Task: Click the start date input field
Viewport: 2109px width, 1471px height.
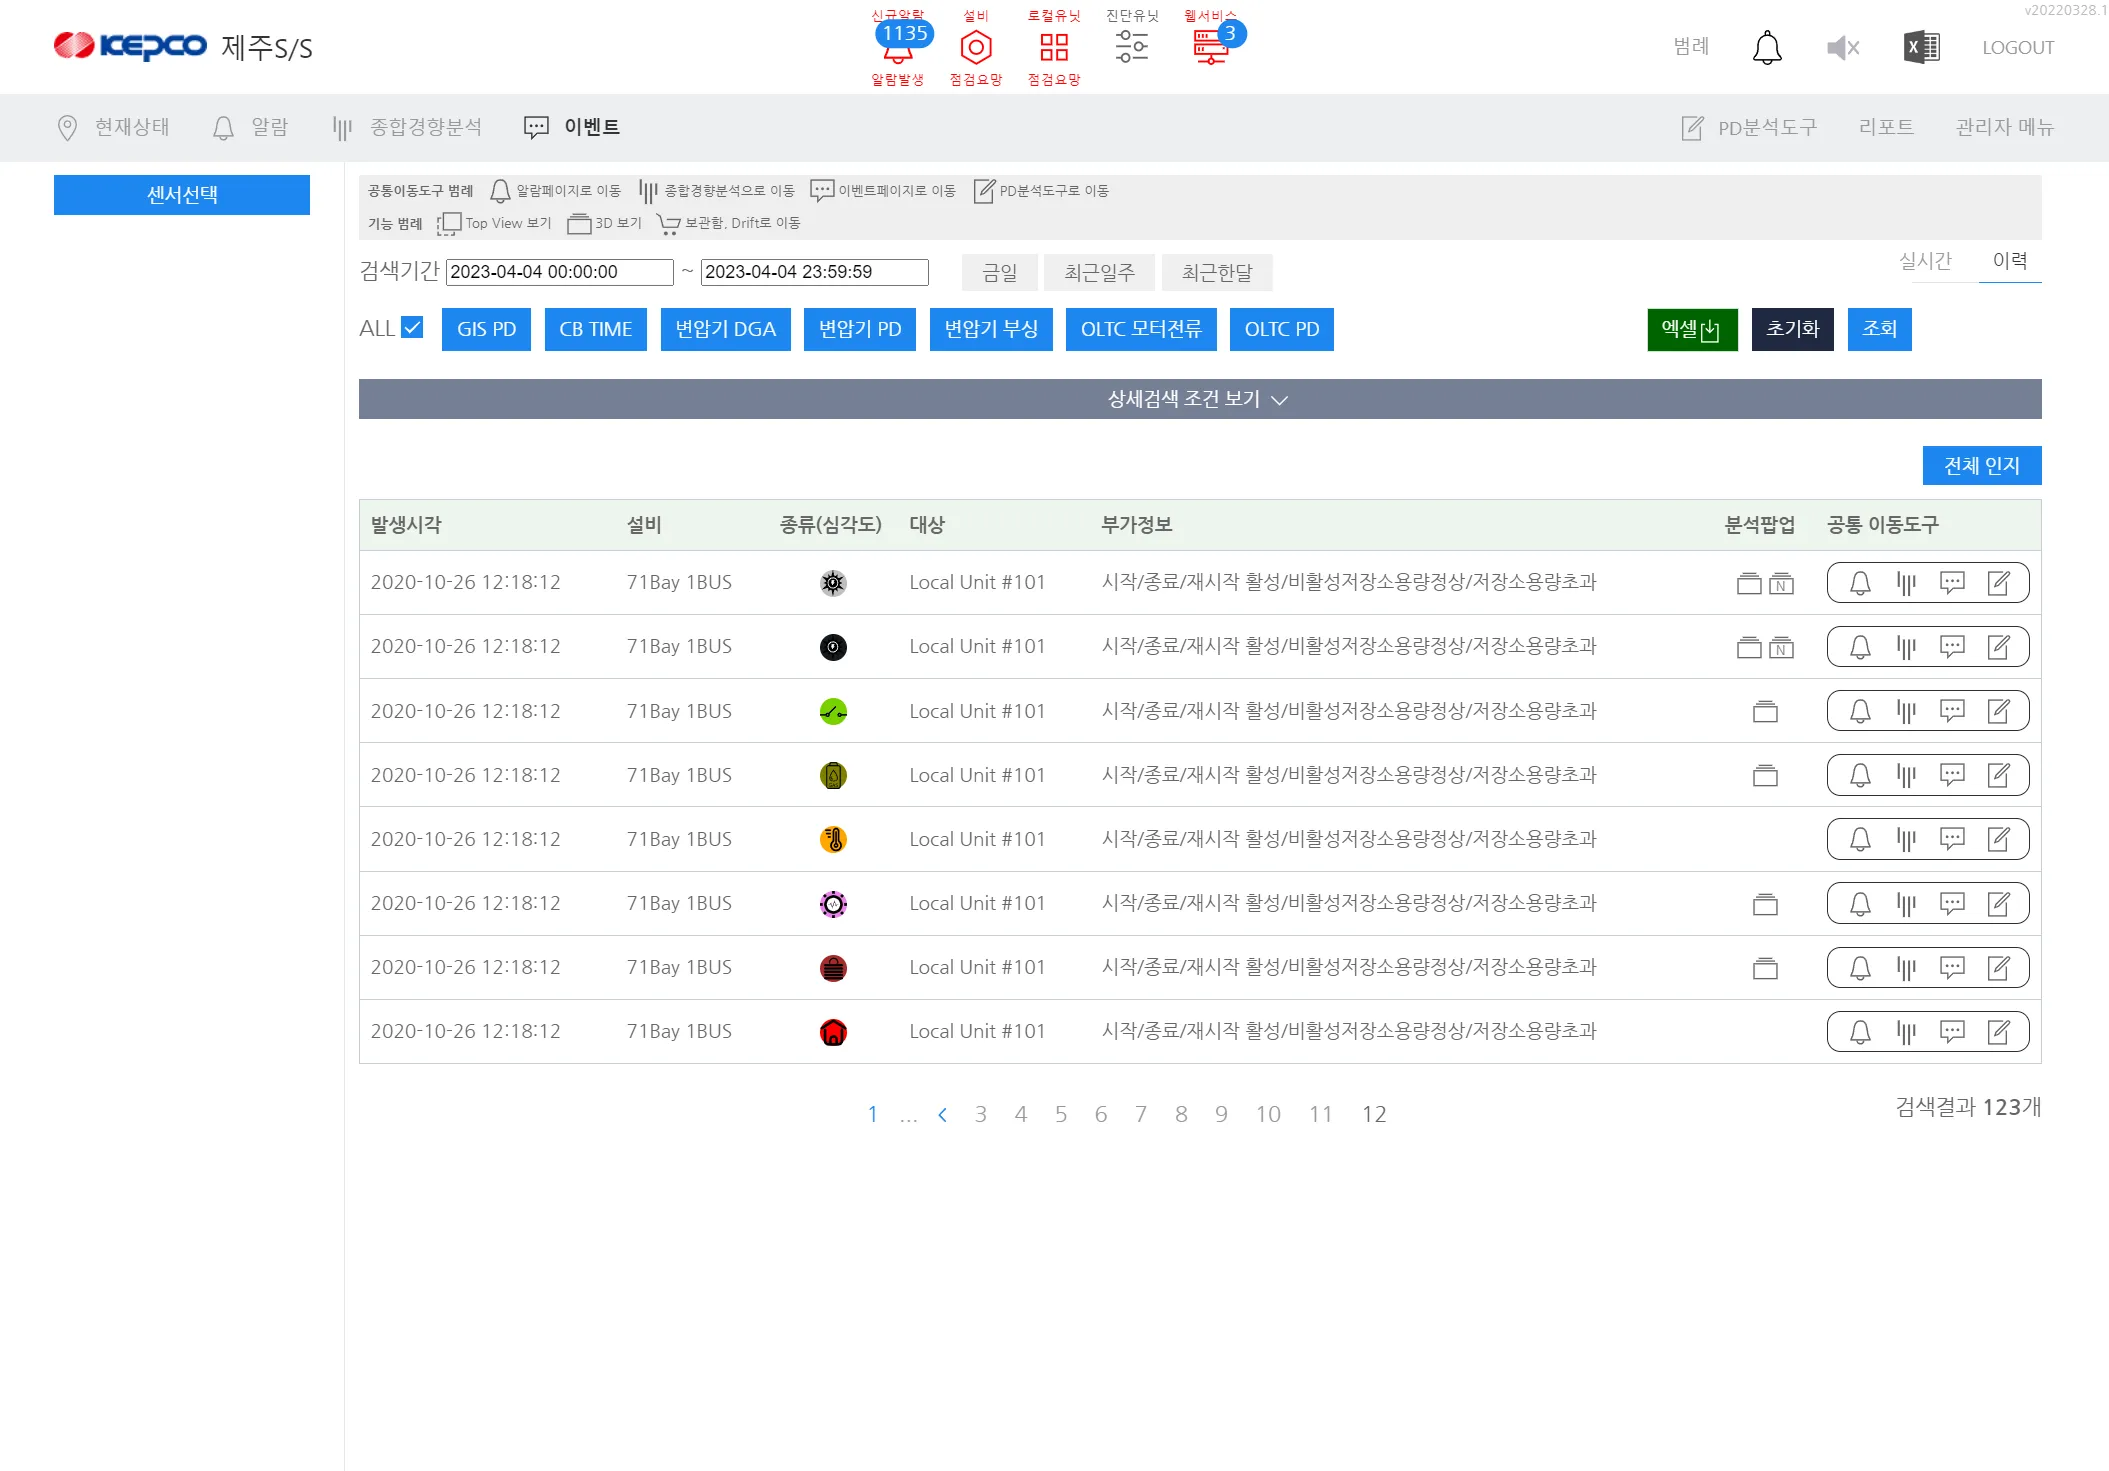Action: coord(560,272)
